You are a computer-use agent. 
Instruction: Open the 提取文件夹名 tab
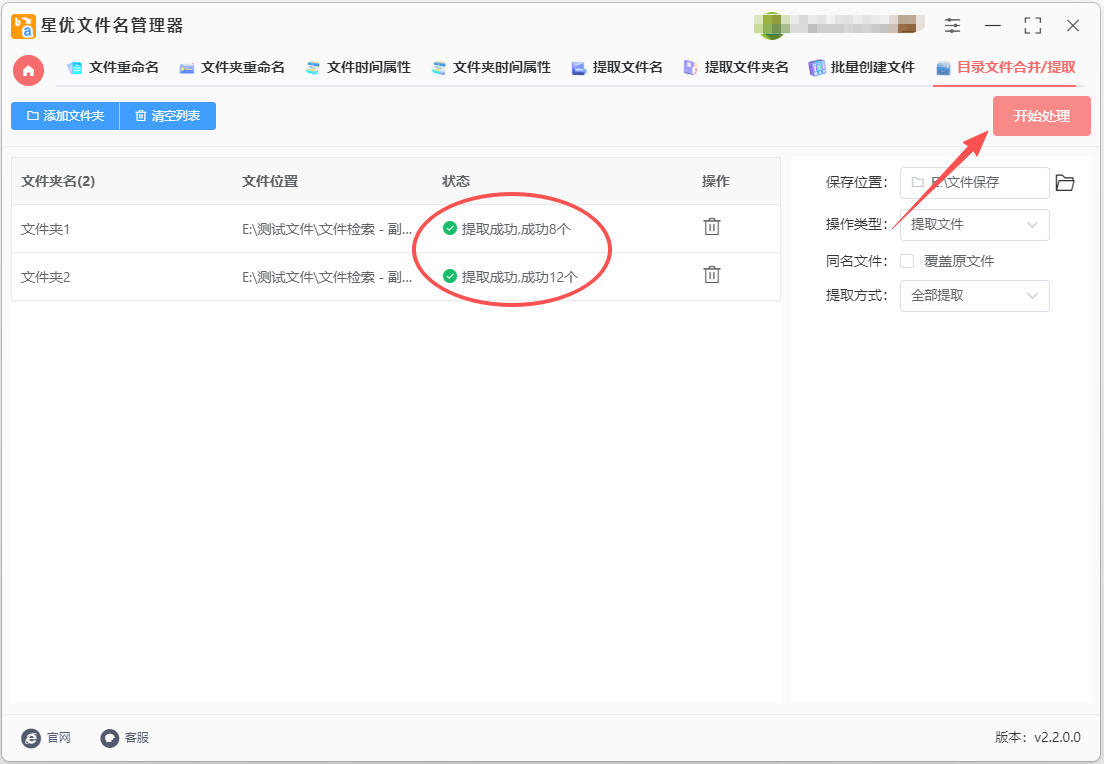click(736, 68)
